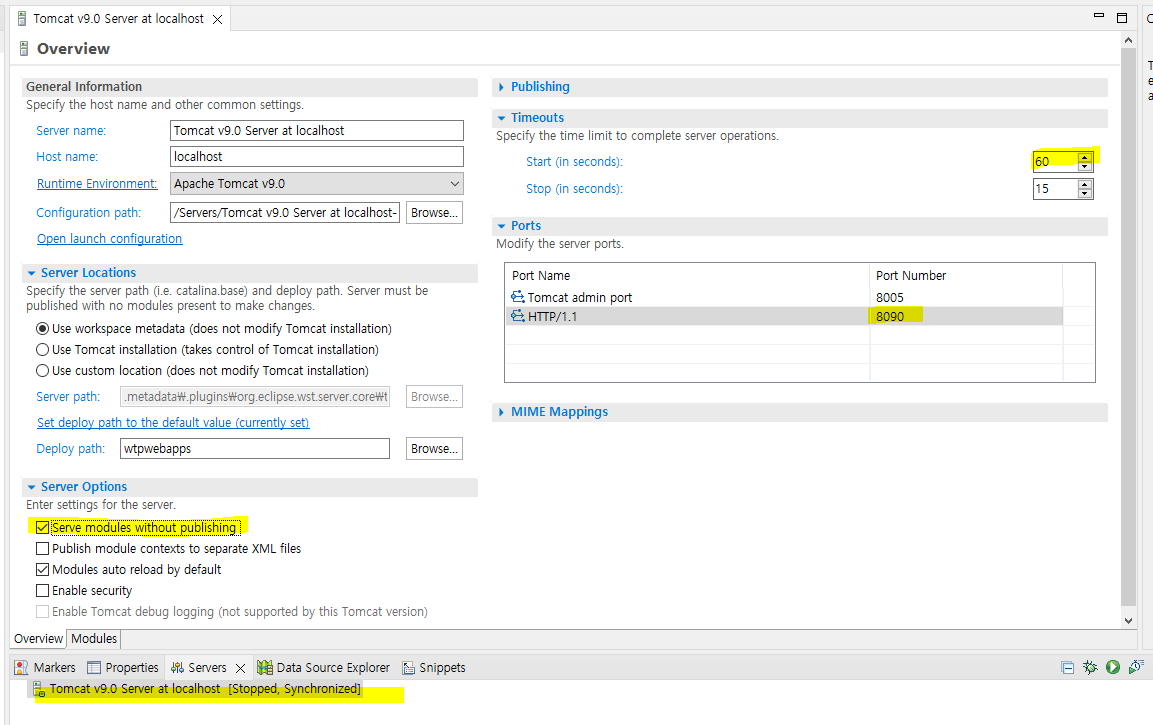Select the 8090 port number cell
The image size is (1153, 725).
click(966, 316)
